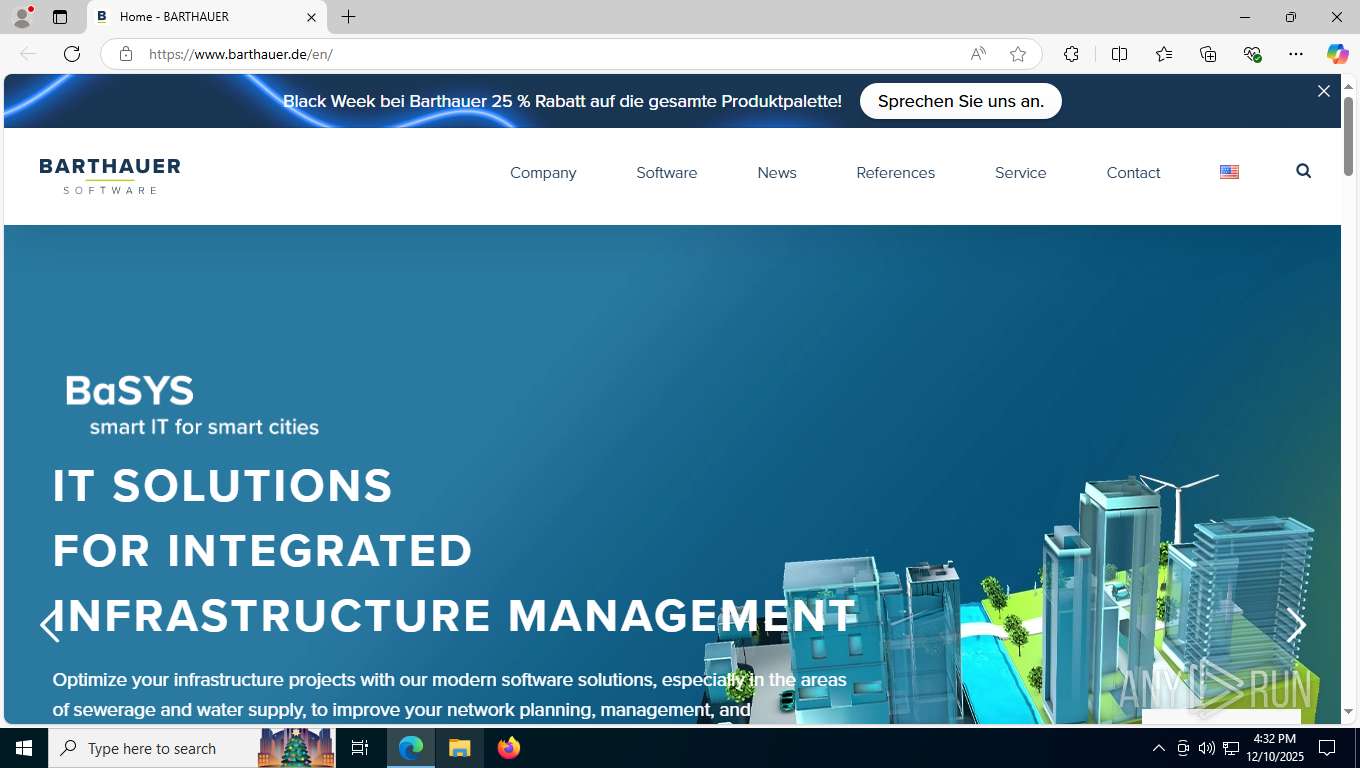
Task: Open the Collections icon
Action: (x=1208, y=54)
